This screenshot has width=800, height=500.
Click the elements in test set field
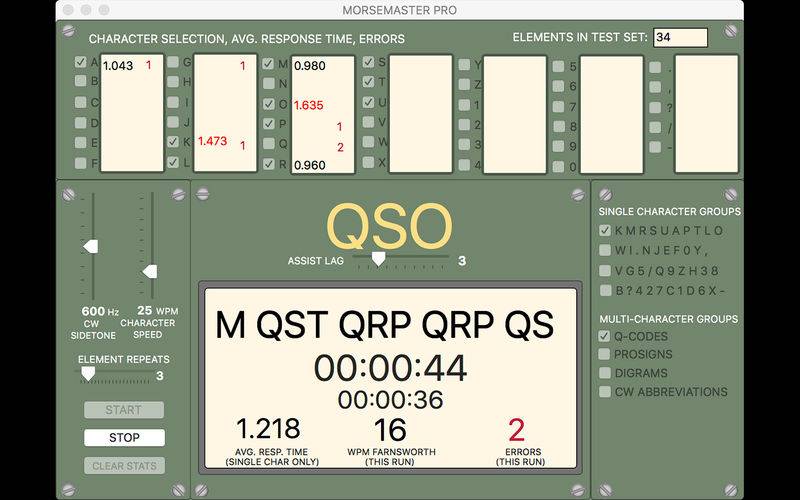(x=681, y=37)
